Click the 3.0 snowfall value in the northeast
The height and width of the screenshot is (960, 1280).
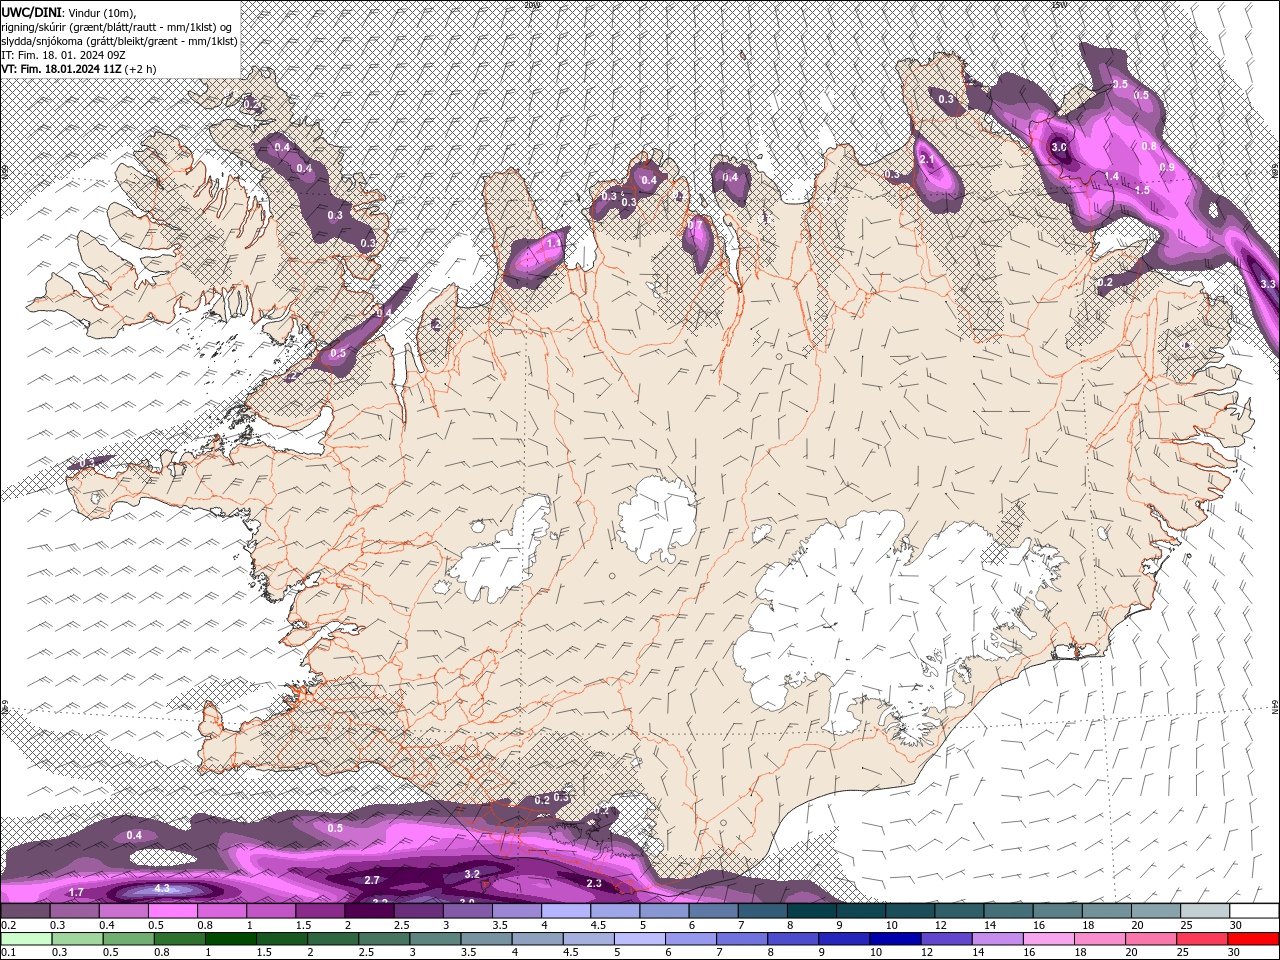point(1060,148)
